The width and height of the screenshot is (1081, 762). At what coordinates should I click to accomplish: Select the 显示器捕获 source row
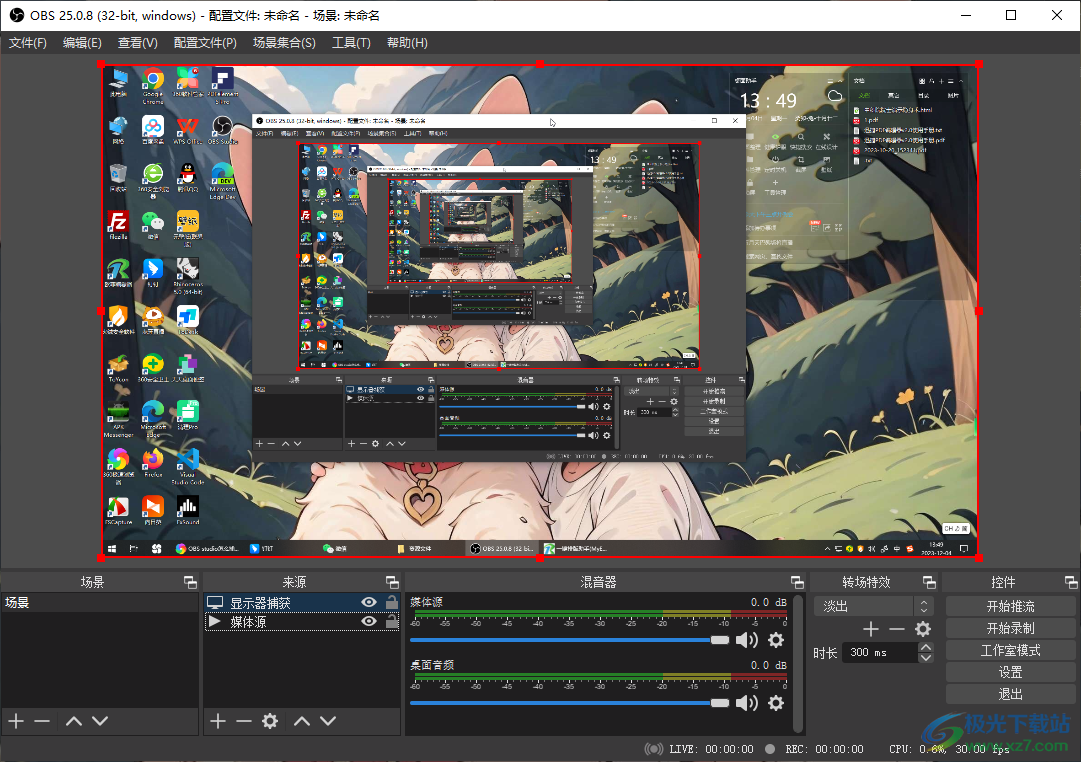pos(302,603)
